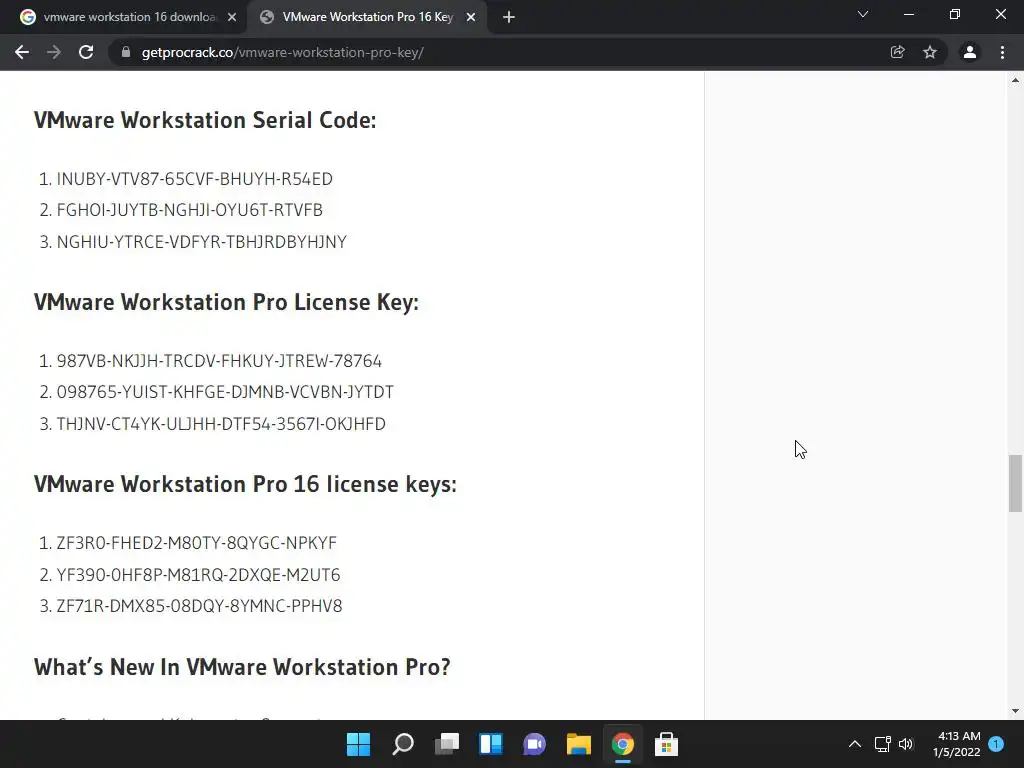Close the vmware workstation 16 download tab
This screenshot has width=1024, height=768.
(x=232, y=18)
